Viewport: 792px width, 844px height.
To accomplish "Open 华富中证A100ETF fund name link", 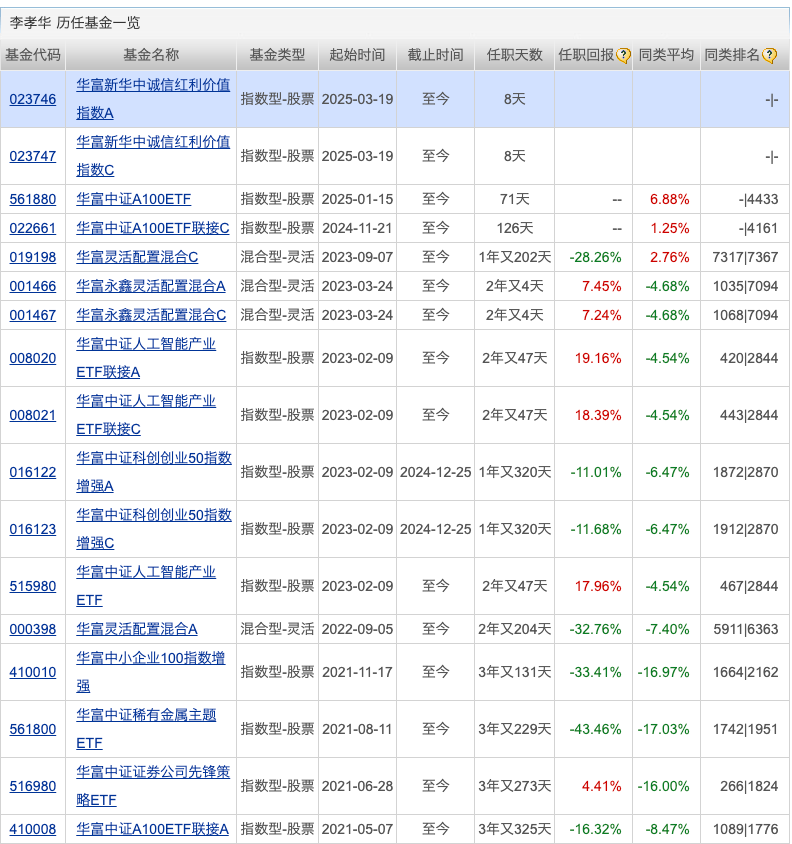I will coord(134,199).
